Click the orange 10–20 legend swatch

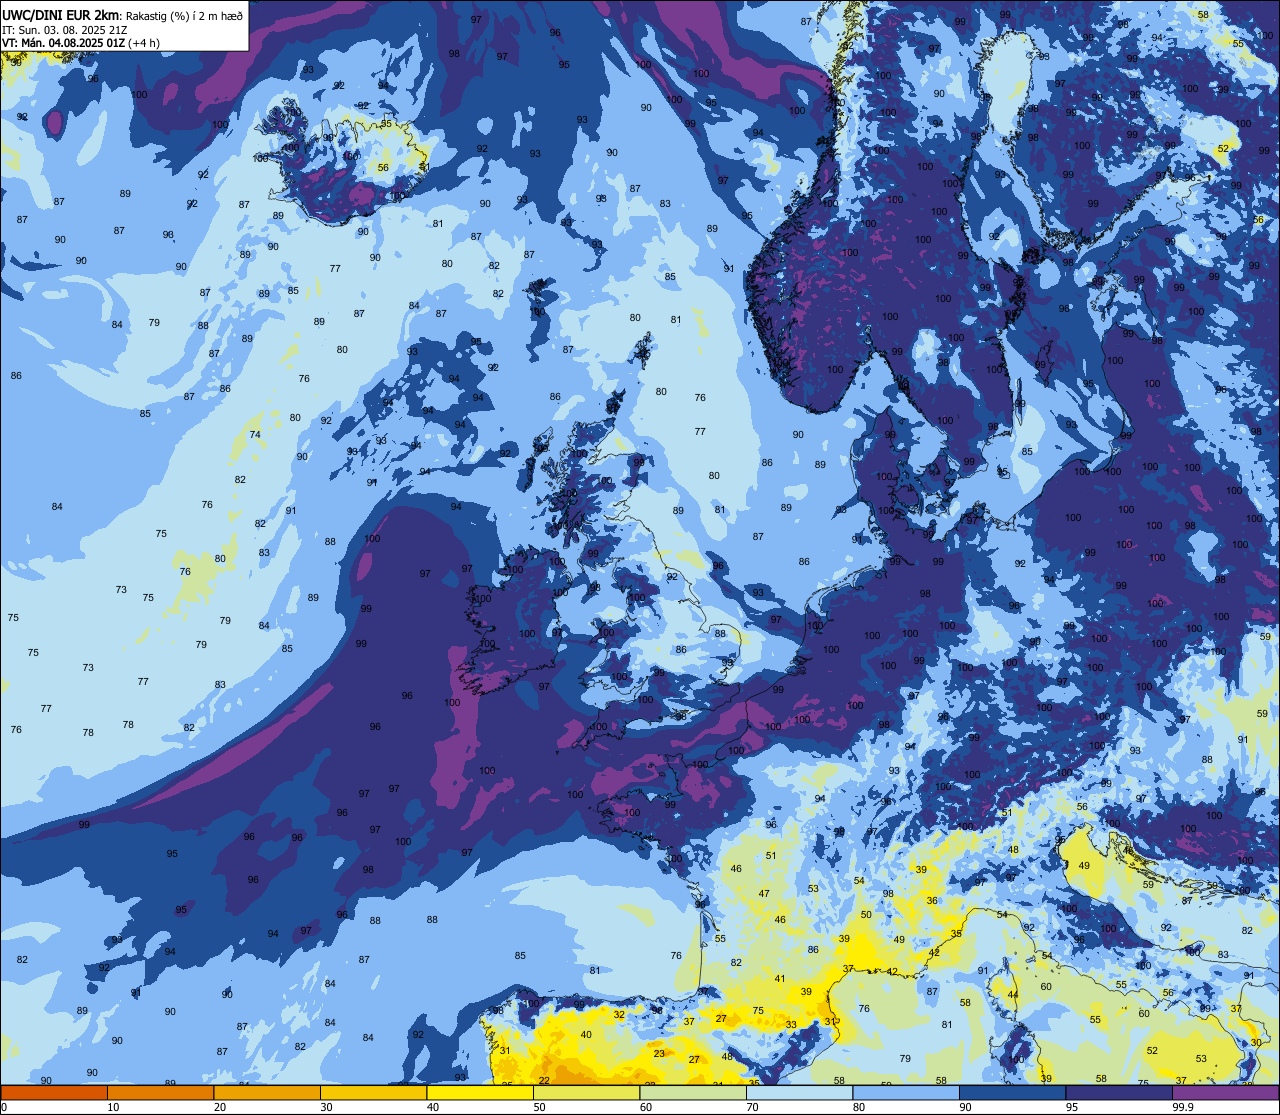pos(160,1092)
